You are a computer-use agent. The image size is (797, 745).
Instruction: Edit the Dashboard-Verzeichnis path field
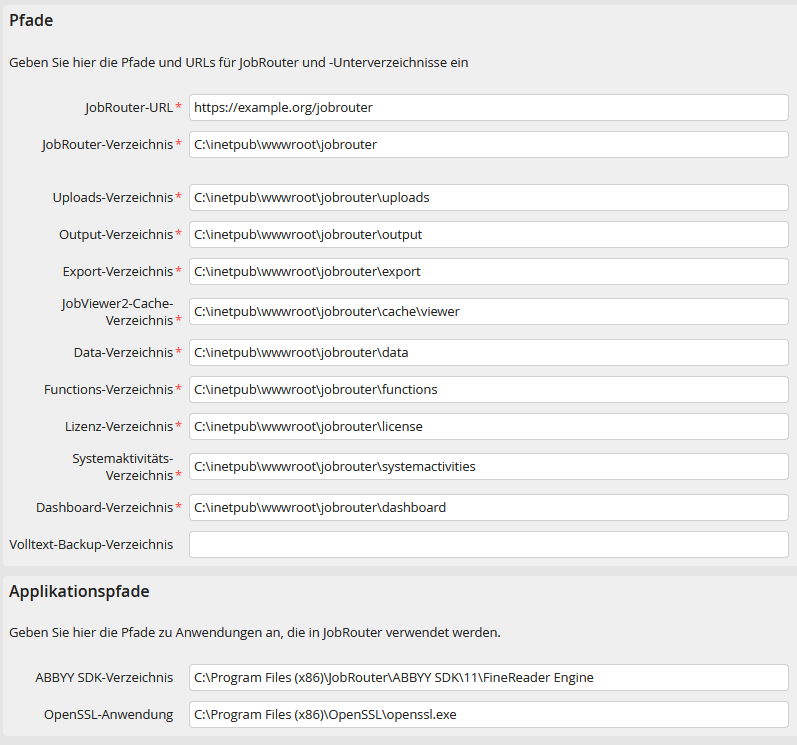488,508
